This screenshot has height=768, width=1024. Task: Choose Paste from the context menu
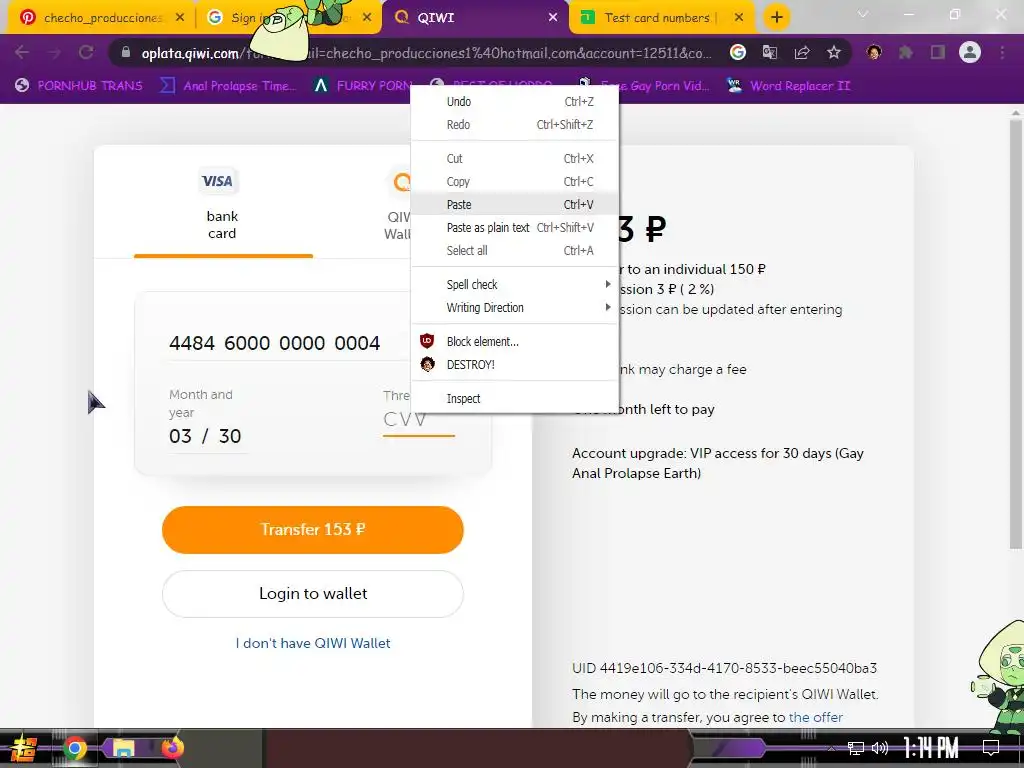(515, 204)
